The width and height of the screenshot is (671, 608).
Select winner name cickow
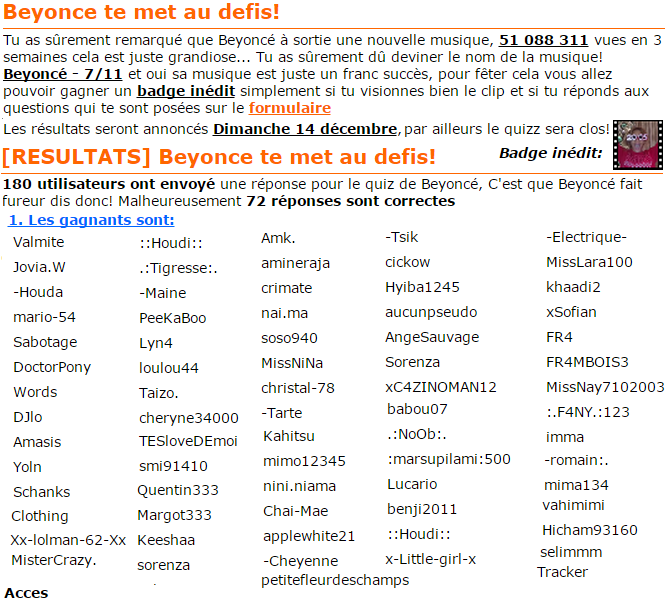point(407,262)
